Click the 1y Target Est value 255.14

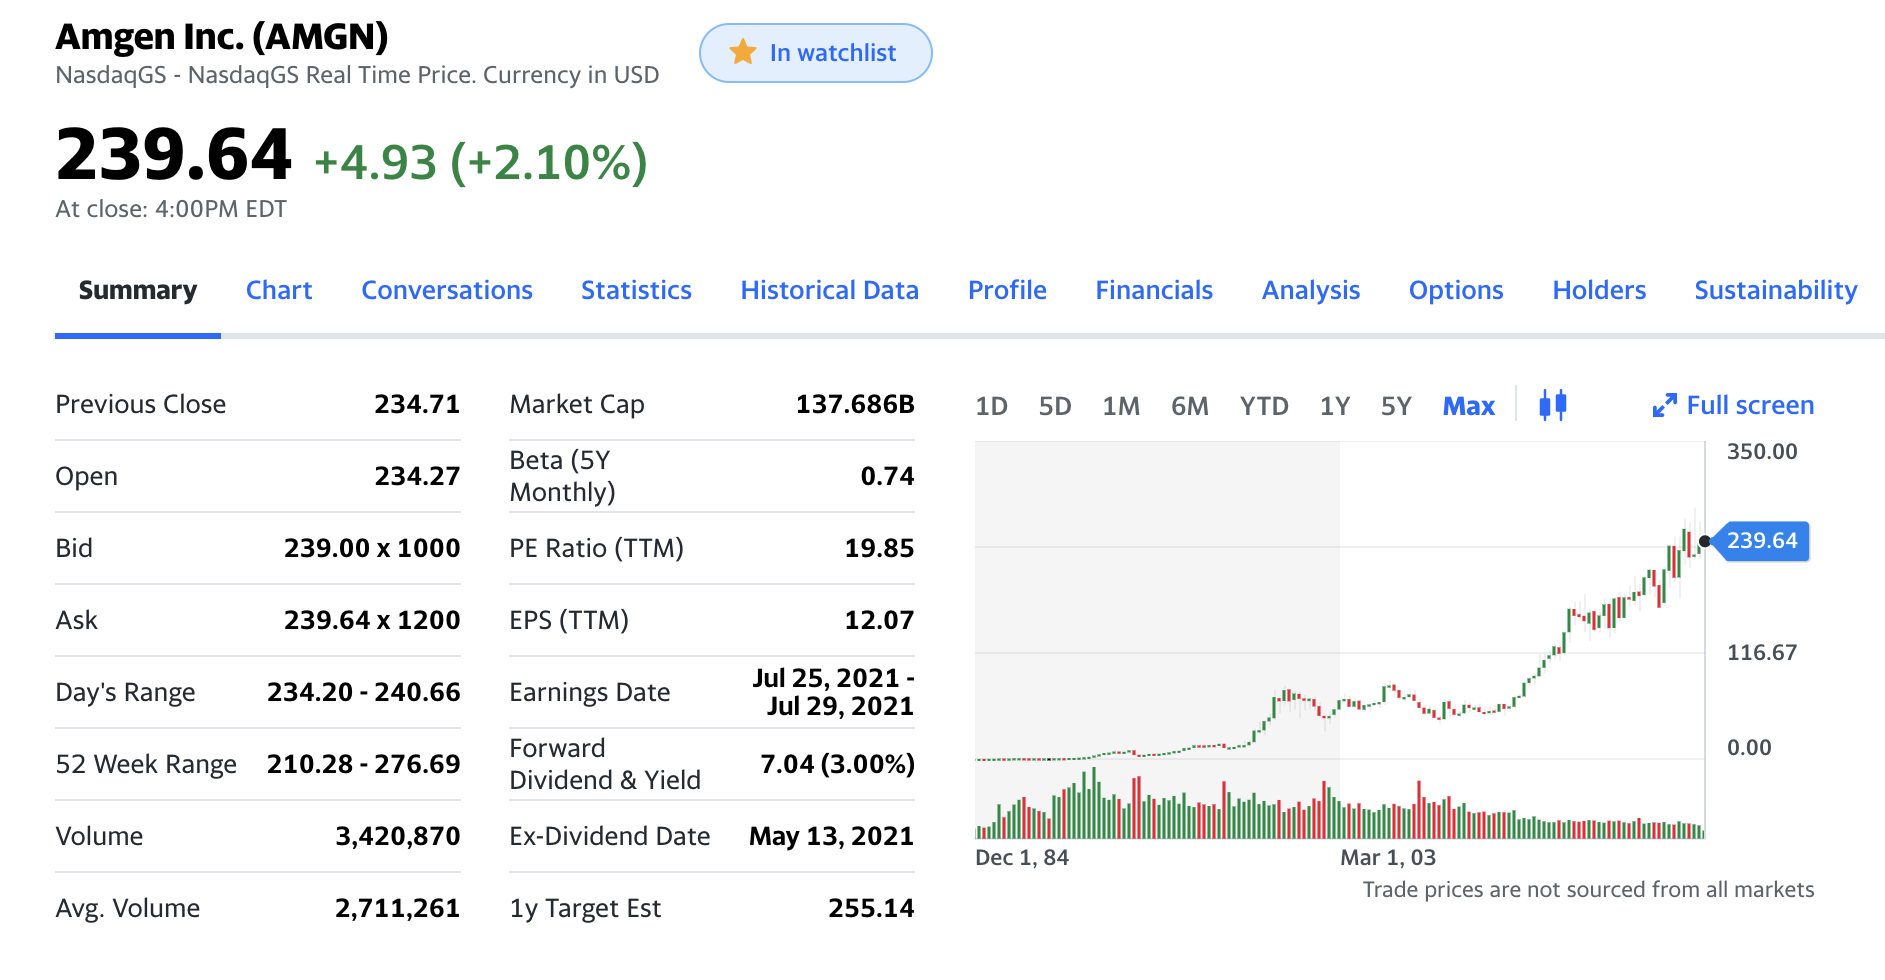[871, 908]
